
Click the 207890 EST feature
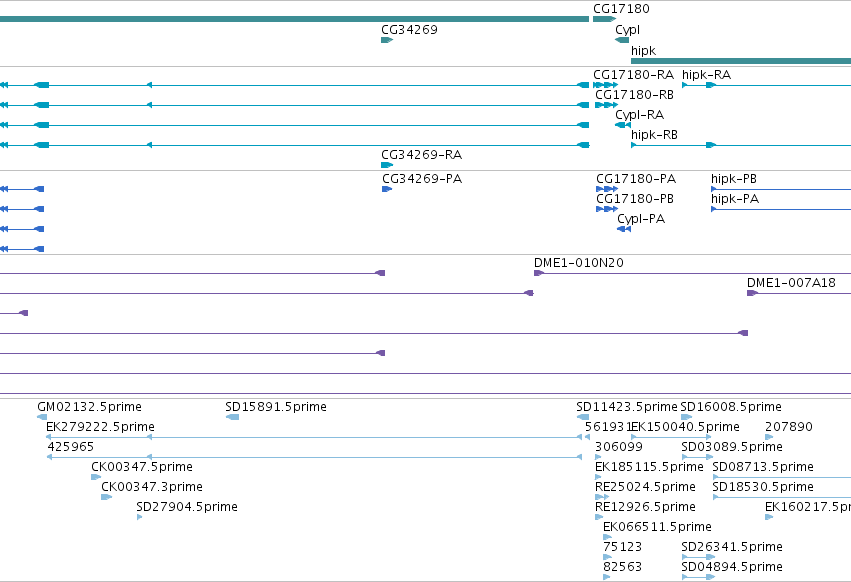(769, 437)
